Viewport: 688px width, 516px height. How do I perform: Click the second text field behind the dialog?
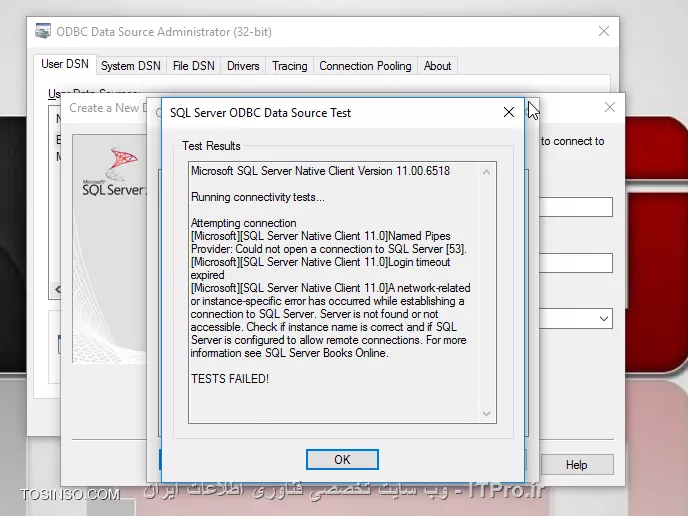pos(576,263)
